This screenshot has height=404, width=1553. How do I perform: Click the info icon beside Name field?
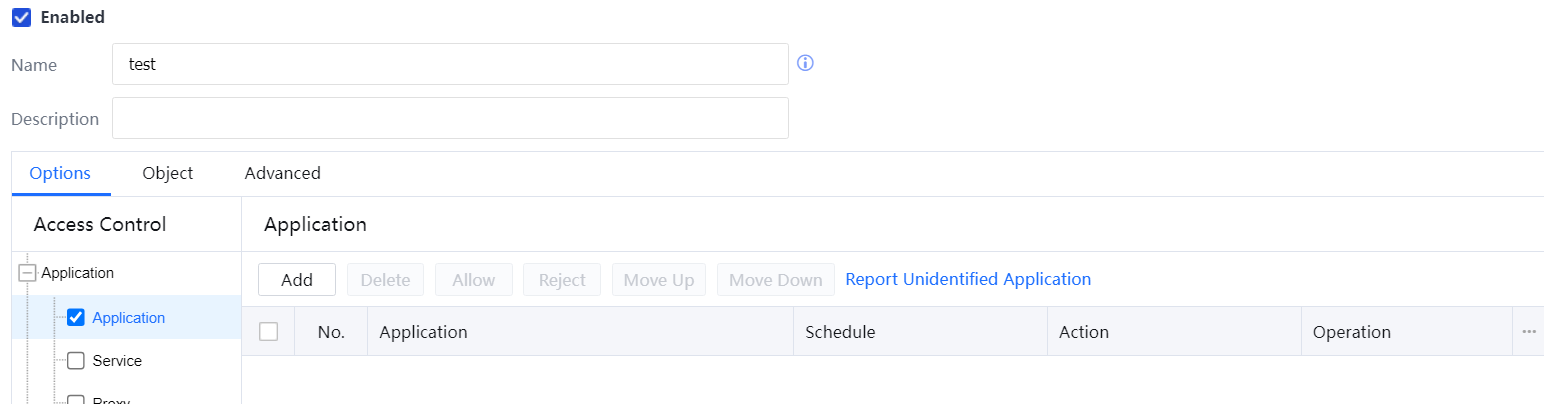click(x=805, y=63)
